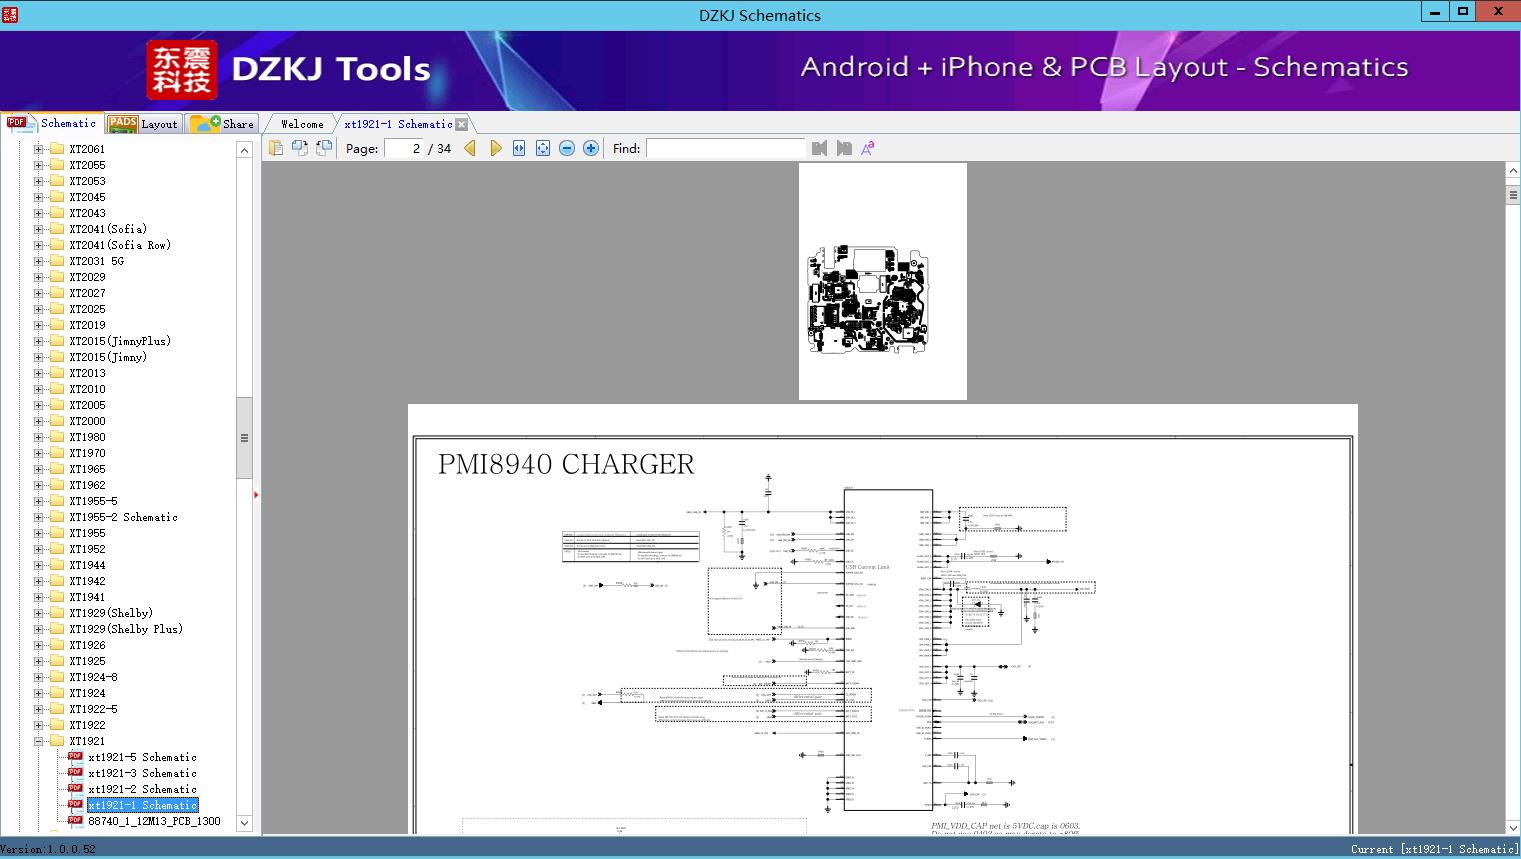Switch to the Layout panel tab
This screenshot has height=859, width=1521.
tap(143, 124)
